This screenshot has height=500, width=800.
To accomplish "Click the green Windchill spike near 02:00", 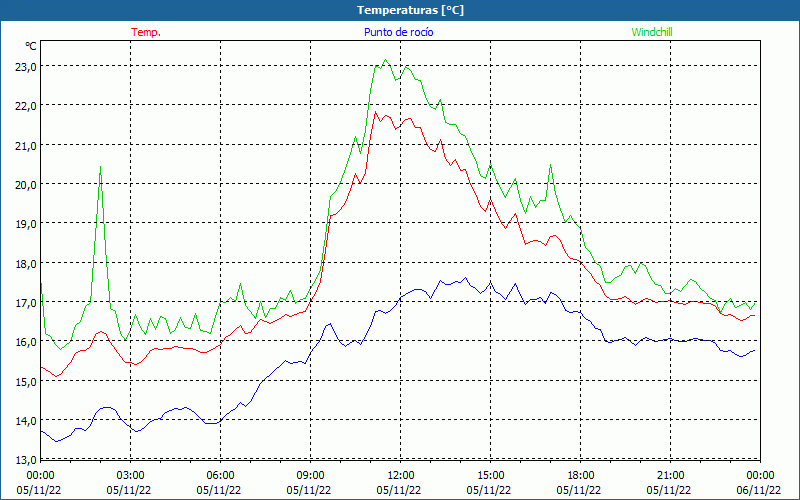I will [x=101, y=167].
